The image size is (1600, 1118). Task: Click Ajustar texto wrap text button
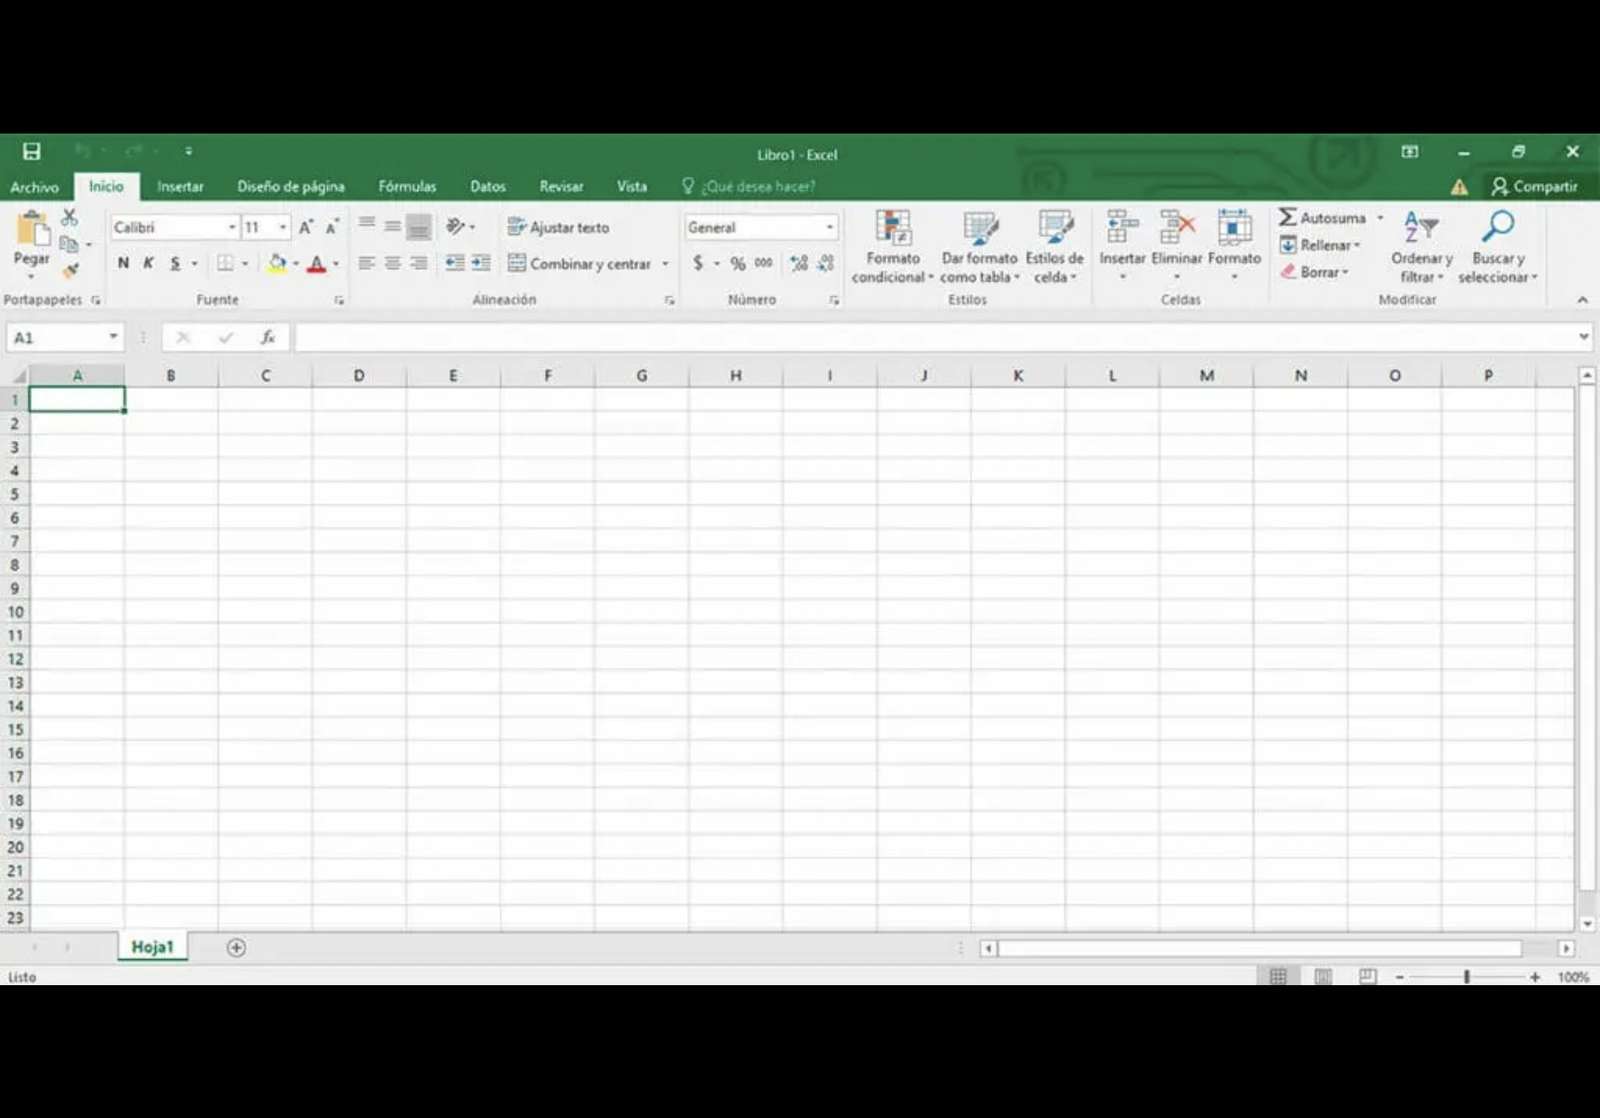coord(558,227)
